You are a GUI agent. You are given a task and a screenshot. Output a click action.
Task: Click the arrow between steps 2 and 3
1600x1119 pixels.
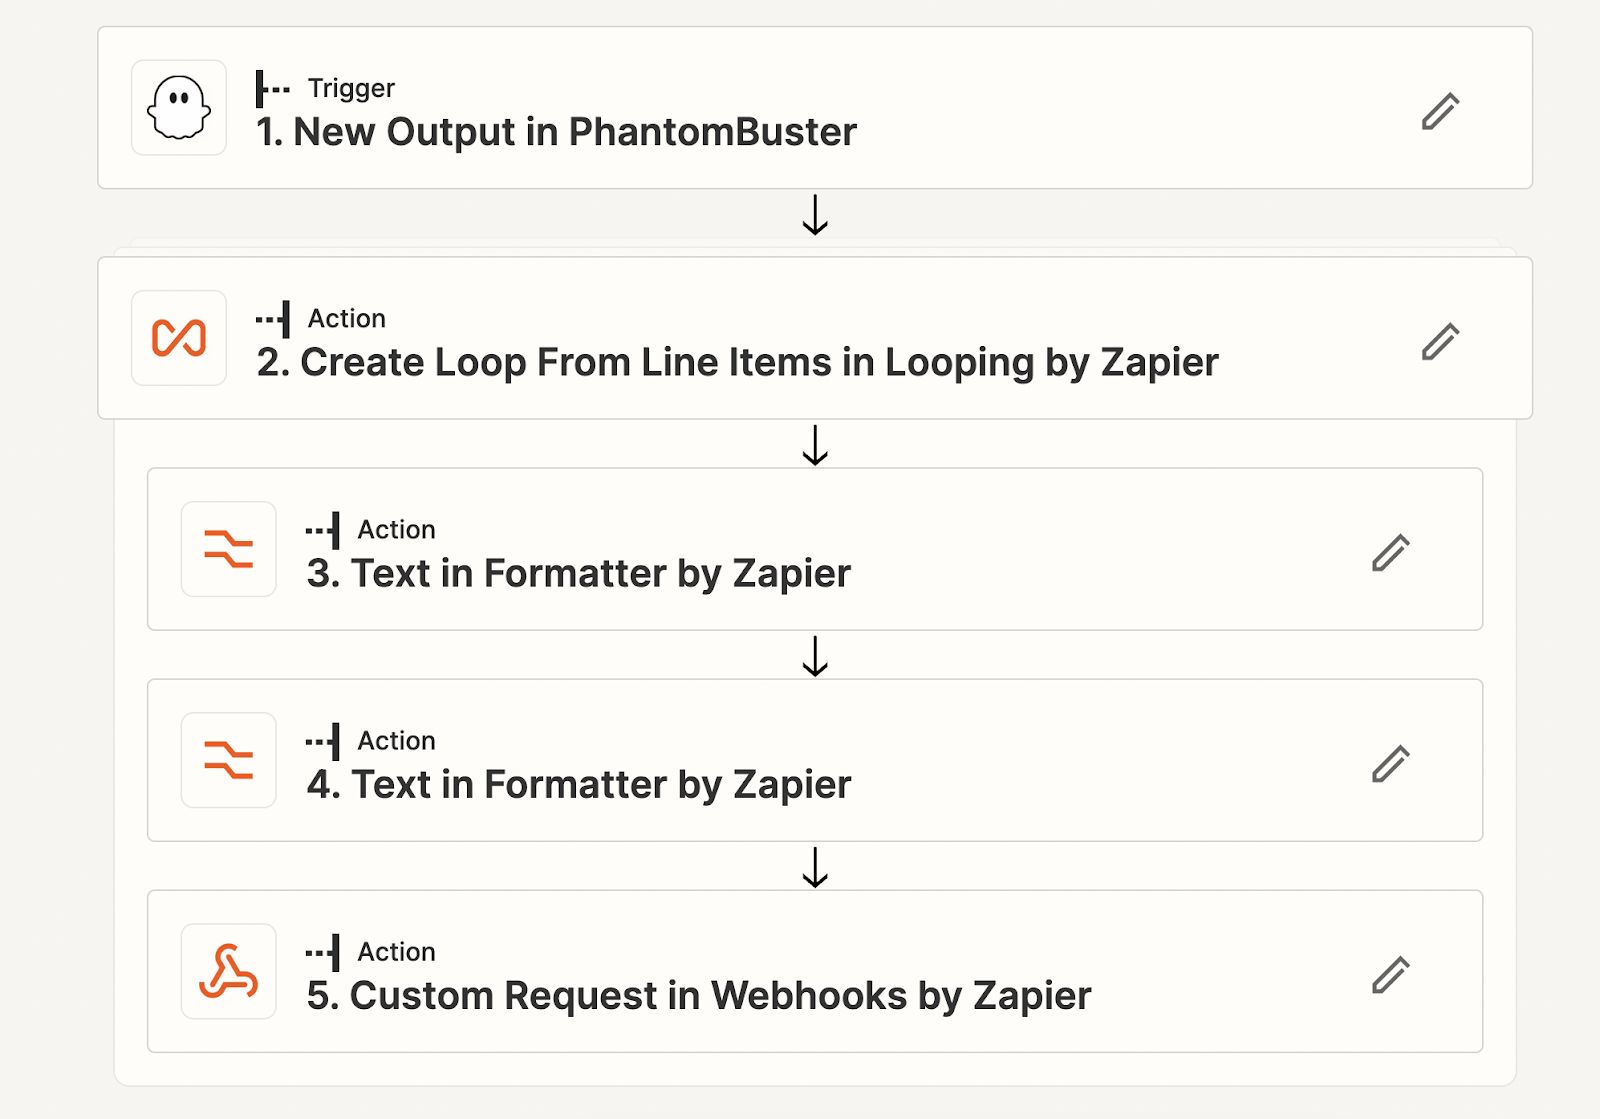coord(815,445)
